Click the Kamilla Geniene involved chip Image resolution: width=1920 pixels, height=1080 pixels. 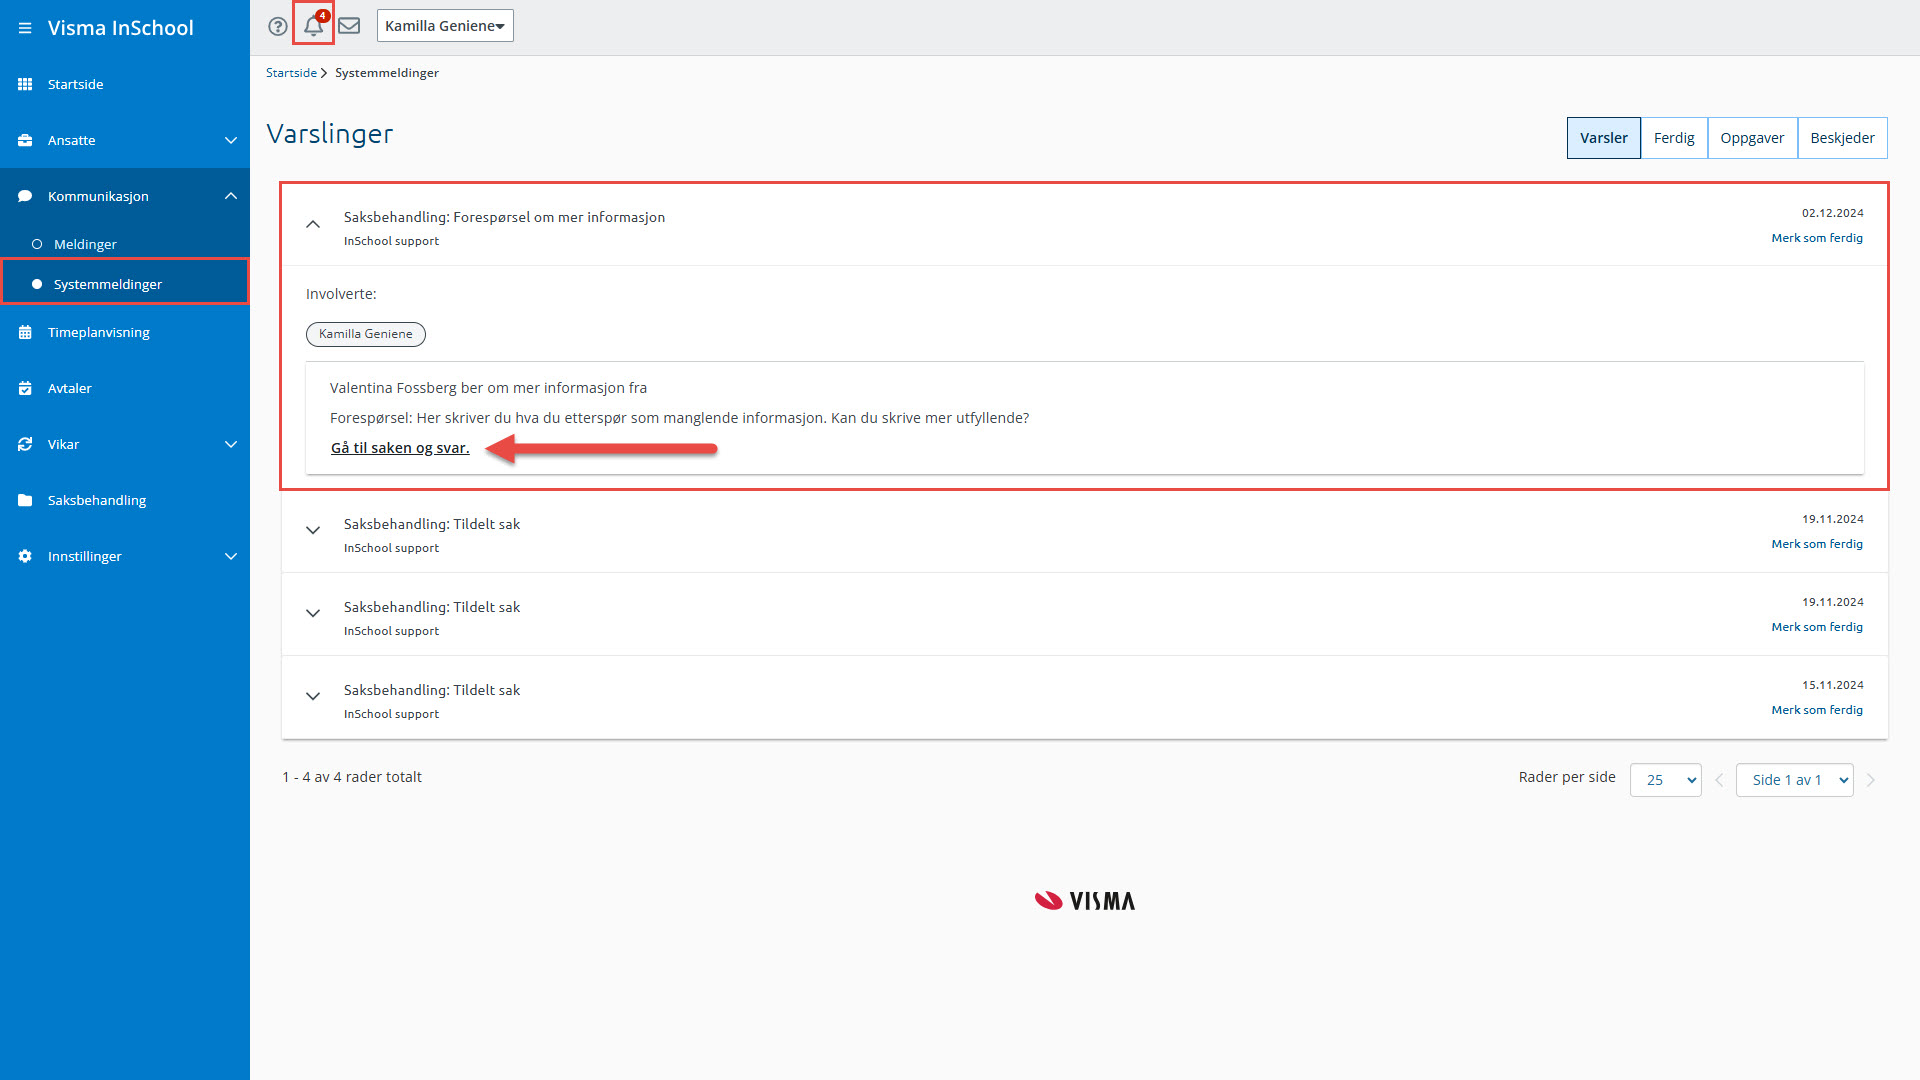365,334
